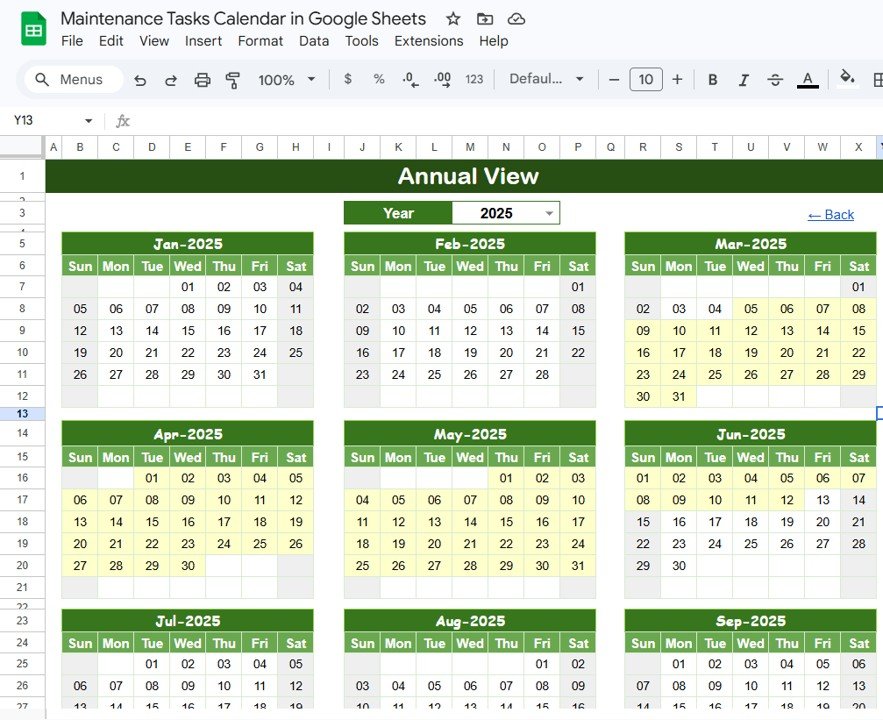Open the Insert menu

pos(203,41)
